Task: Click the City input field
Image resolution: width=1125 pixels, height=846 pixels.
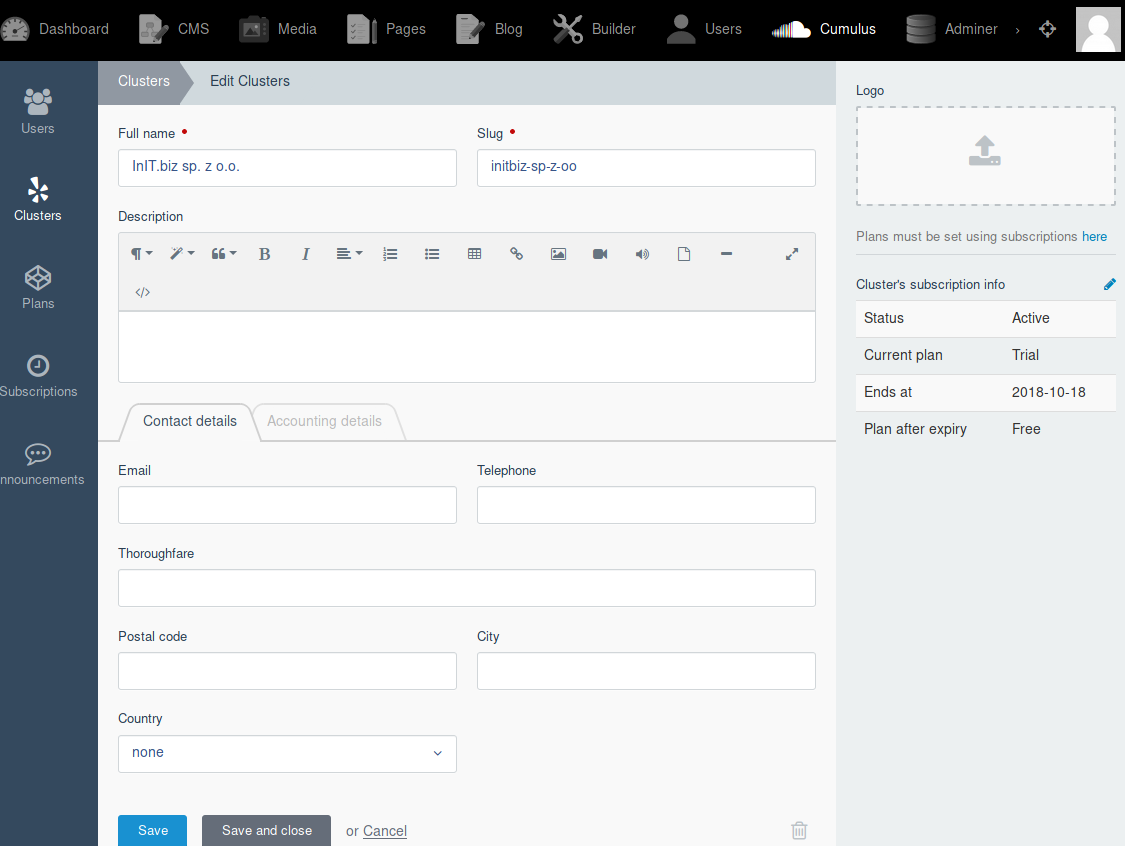Action: click(x=646, y=671)
